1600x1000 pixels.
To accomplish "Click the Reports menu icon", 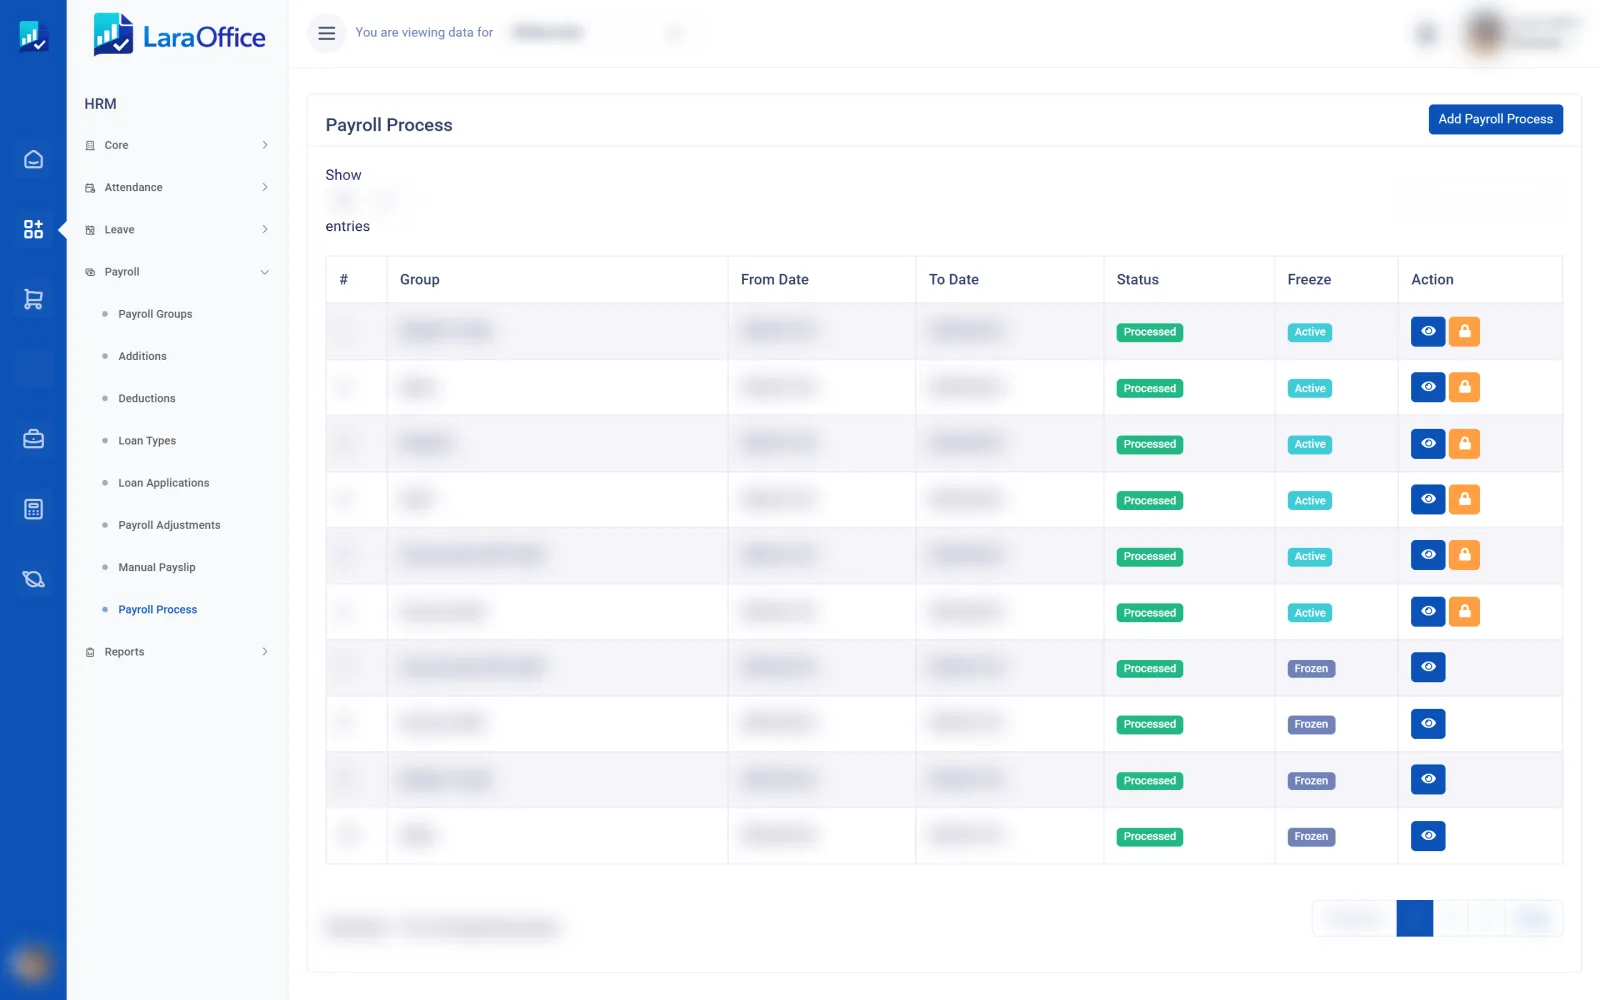I will point(90,652).
